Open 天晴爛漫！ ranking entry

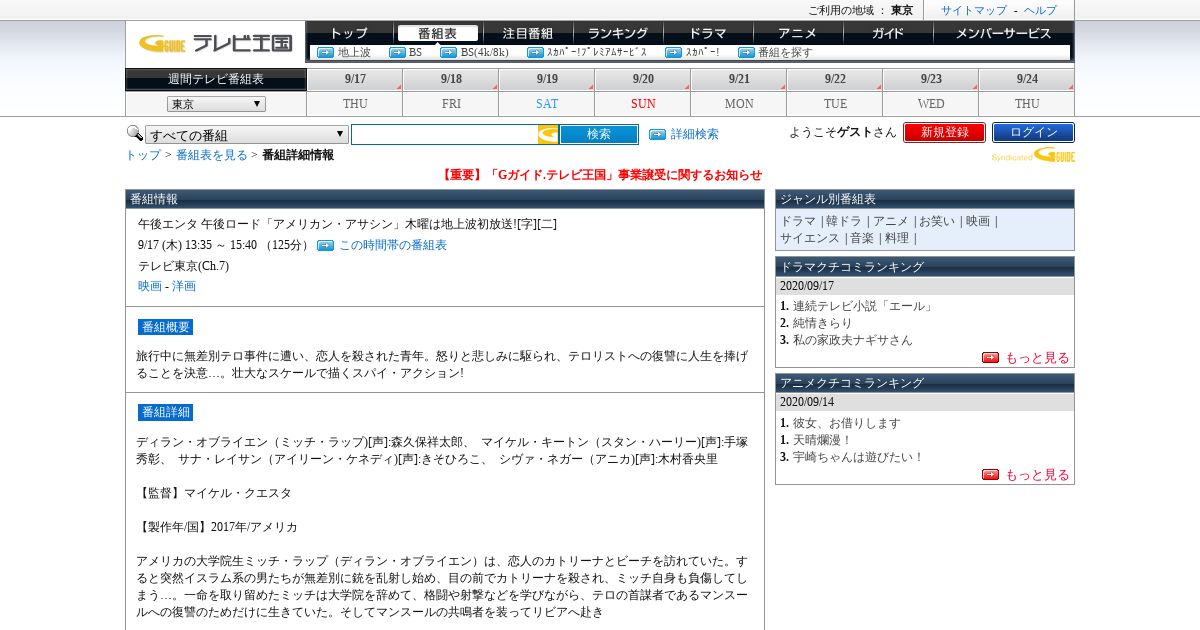823,440
